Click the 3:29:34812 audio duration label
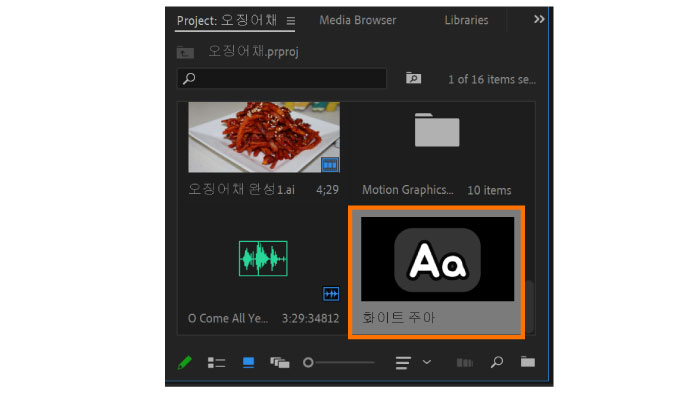The height and width of the screenshot is (394, 700). tap(310, 319)
